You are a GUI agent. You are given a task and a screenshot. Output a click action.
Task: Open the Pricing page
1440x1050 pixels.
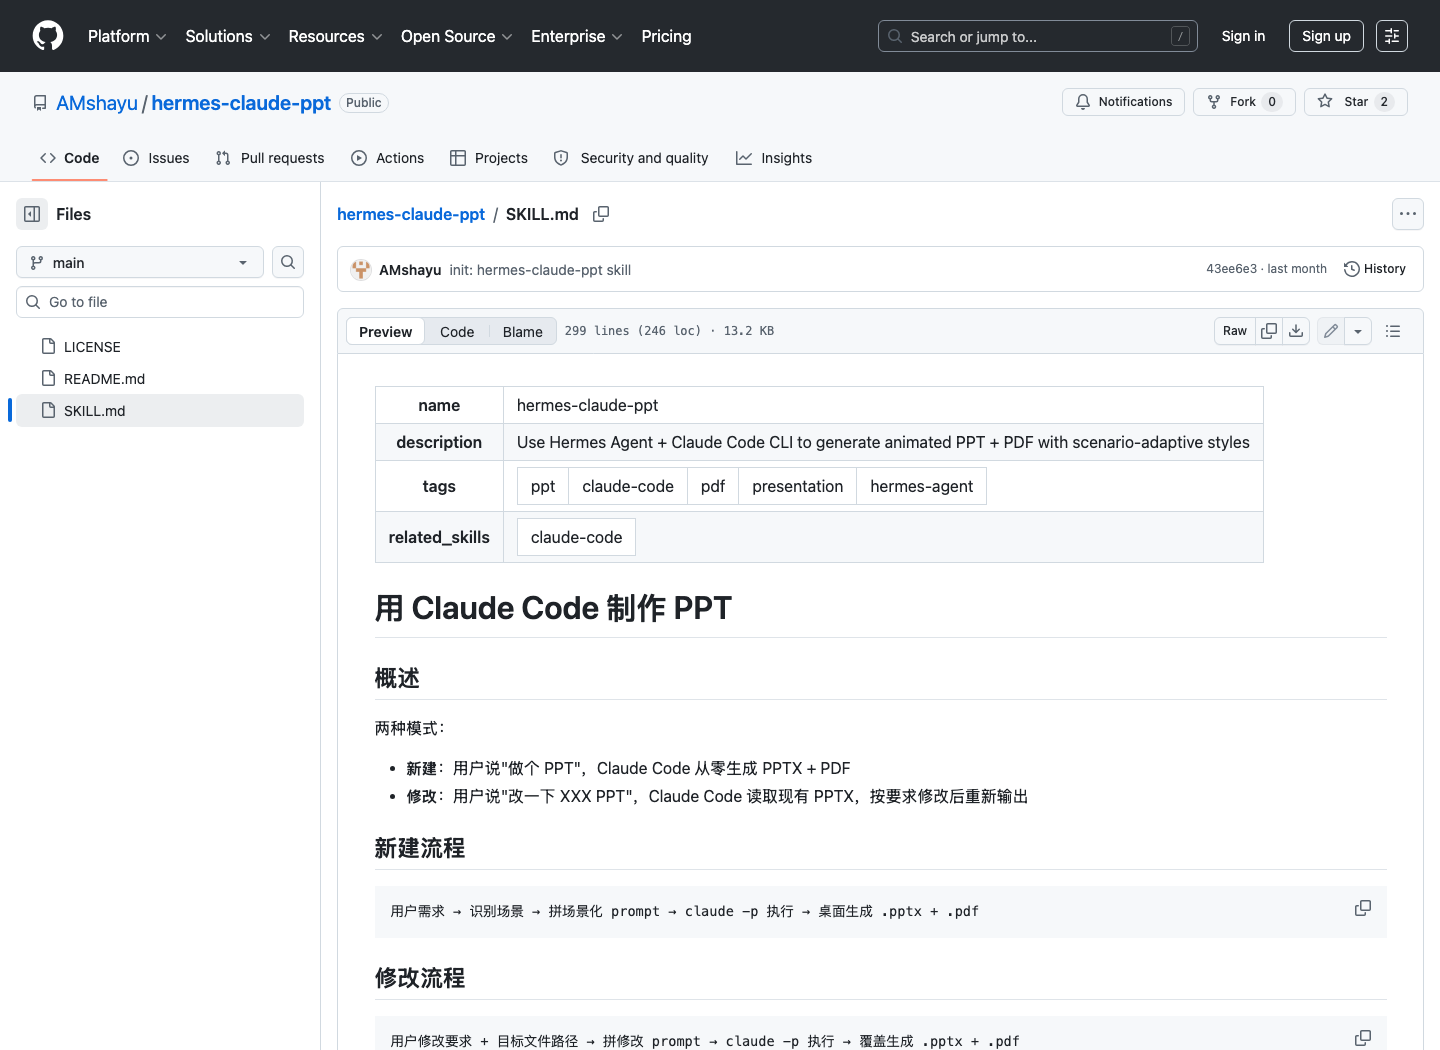(666, 36)
